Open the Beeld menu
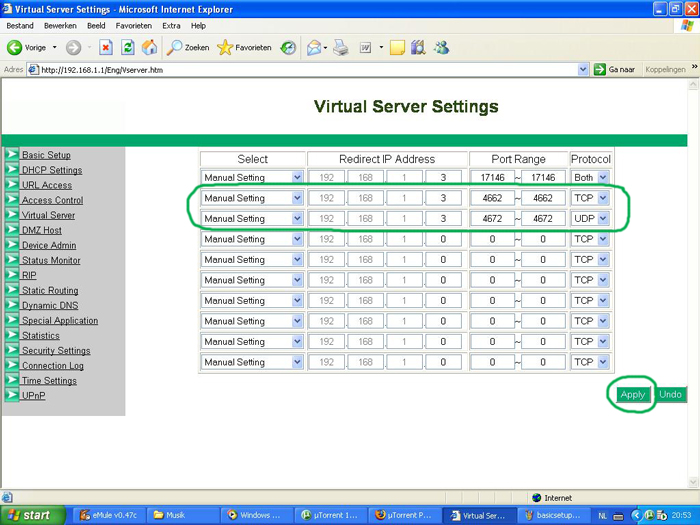 point(96,26)
